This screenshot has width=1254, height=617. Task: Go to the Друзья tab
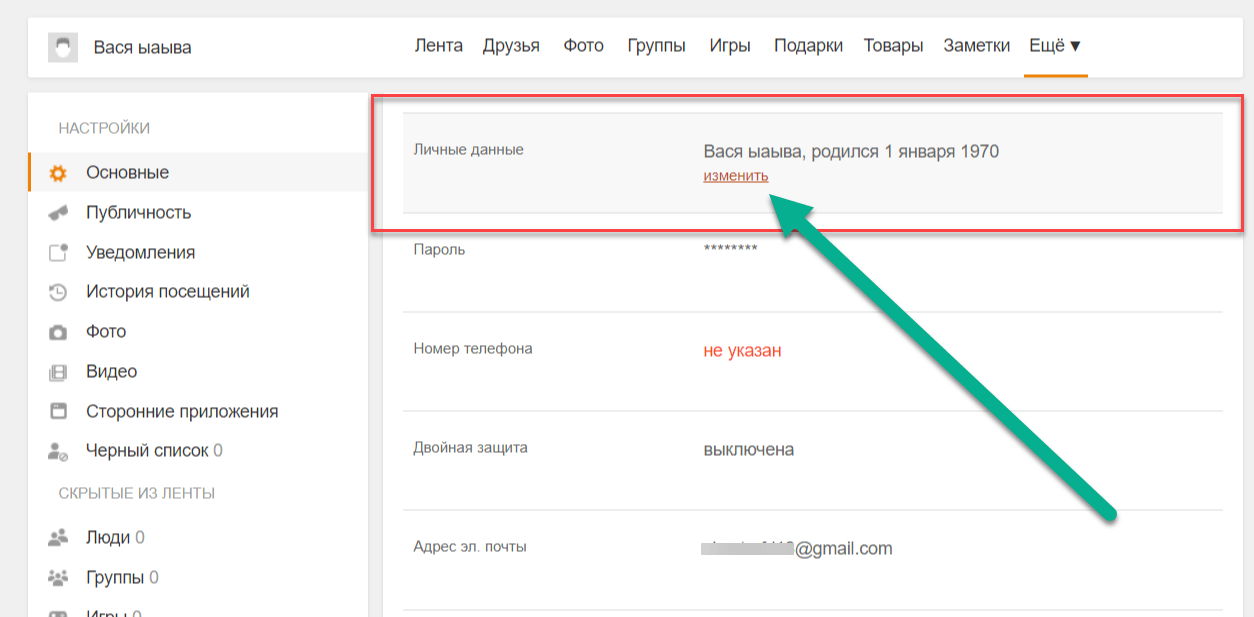[511, 46]
